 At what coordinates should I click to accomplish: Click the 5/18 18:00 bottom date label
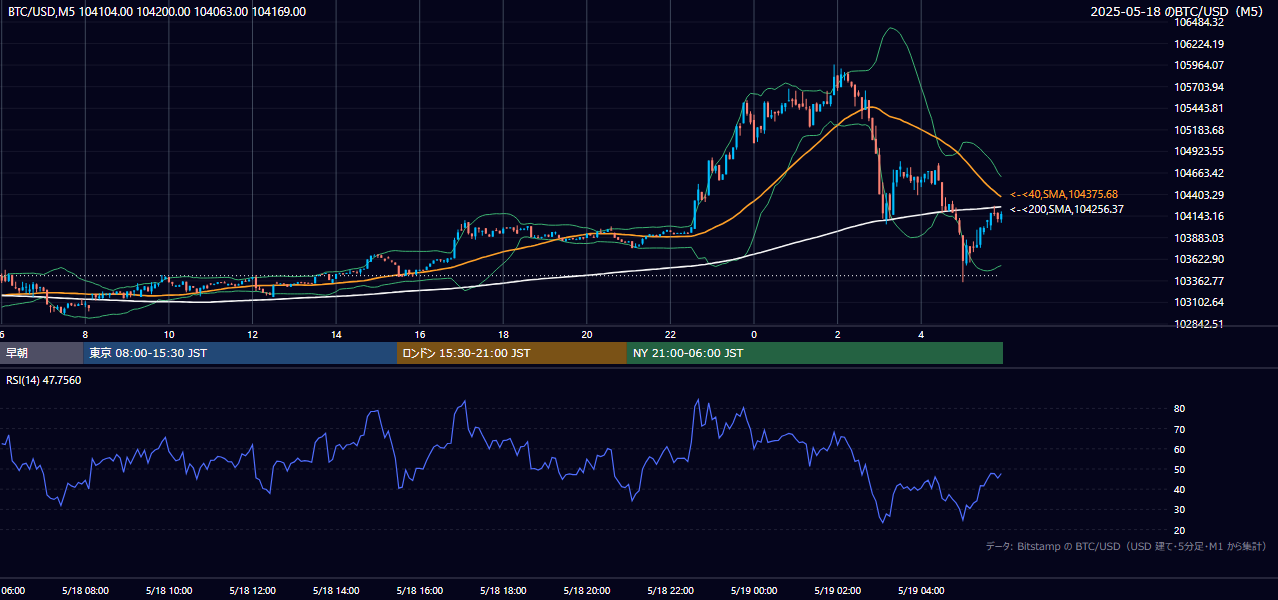coord(502,590)
